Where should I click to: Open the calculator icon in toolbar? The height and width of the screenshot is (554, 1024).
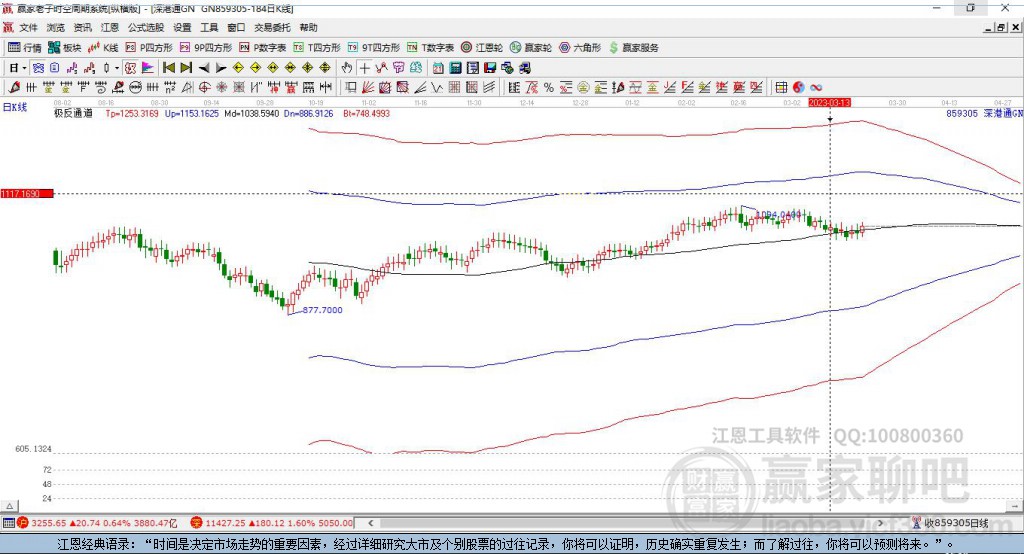coord(455,68)
